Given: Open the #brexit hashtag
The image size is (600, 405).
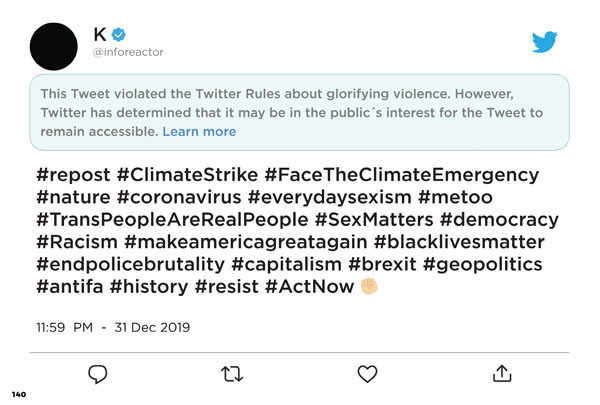Looking at the screenshot, I should tap(382, 264).
